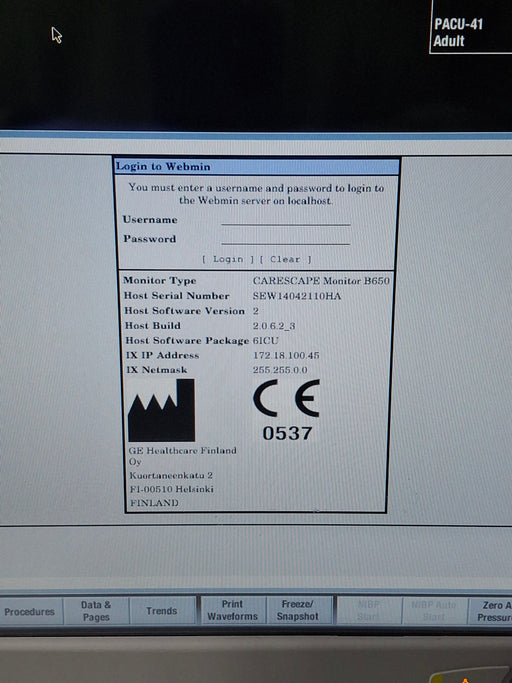512x683 pixels.
Task: Click the 'Login to Webmin' title
Action: point(163,166)
